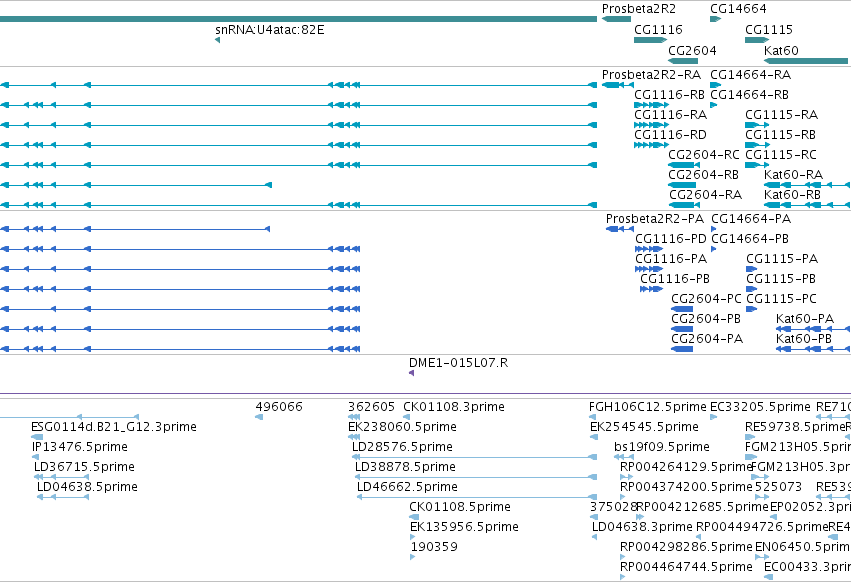Click the CG2604 gene label
851x582 pixels.
(x=692, y=51)
